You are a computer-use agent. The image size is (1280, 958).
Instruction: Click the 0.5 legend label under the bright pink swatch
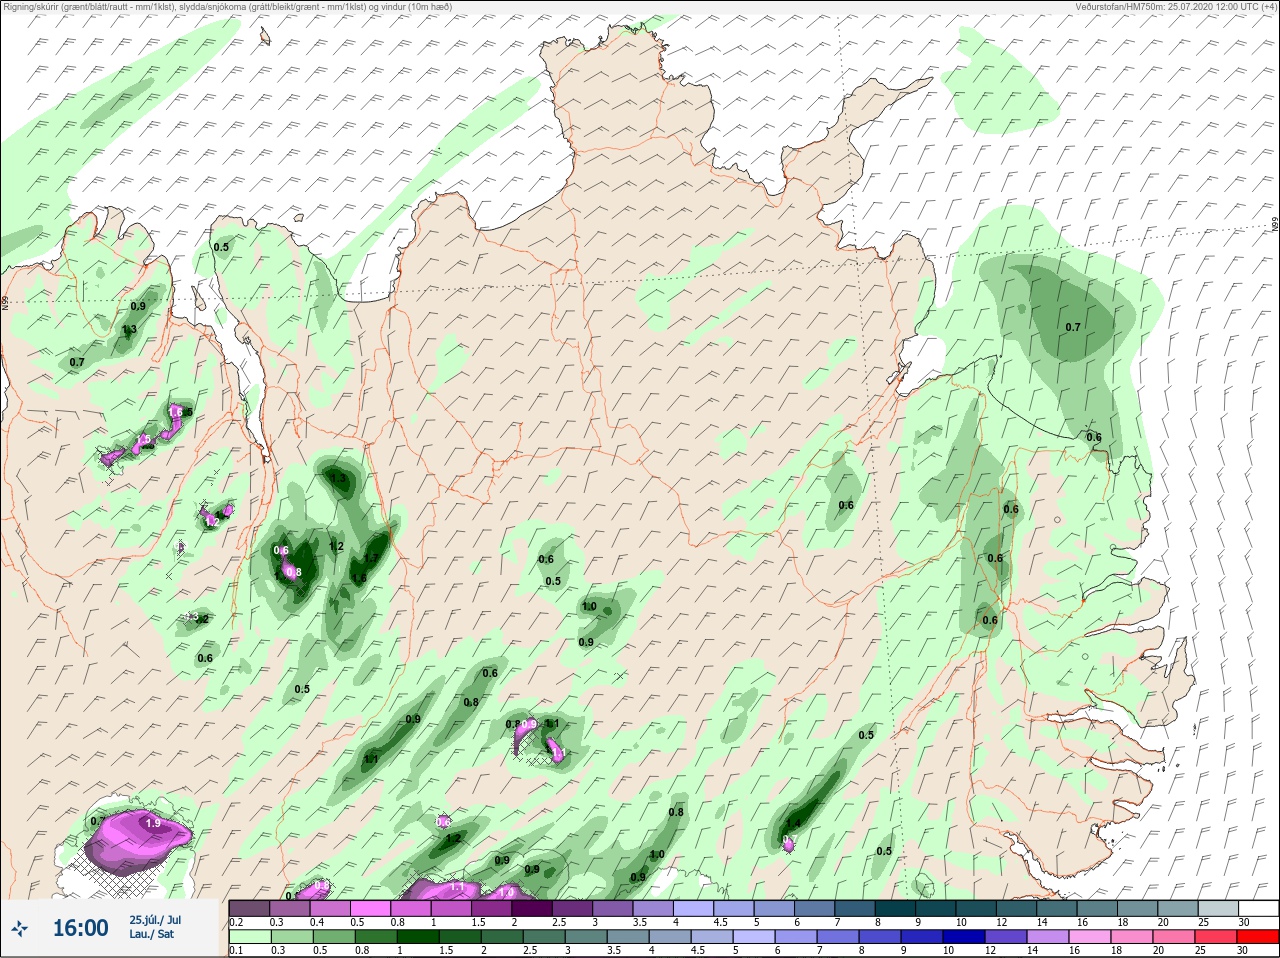tap(357, 922)
